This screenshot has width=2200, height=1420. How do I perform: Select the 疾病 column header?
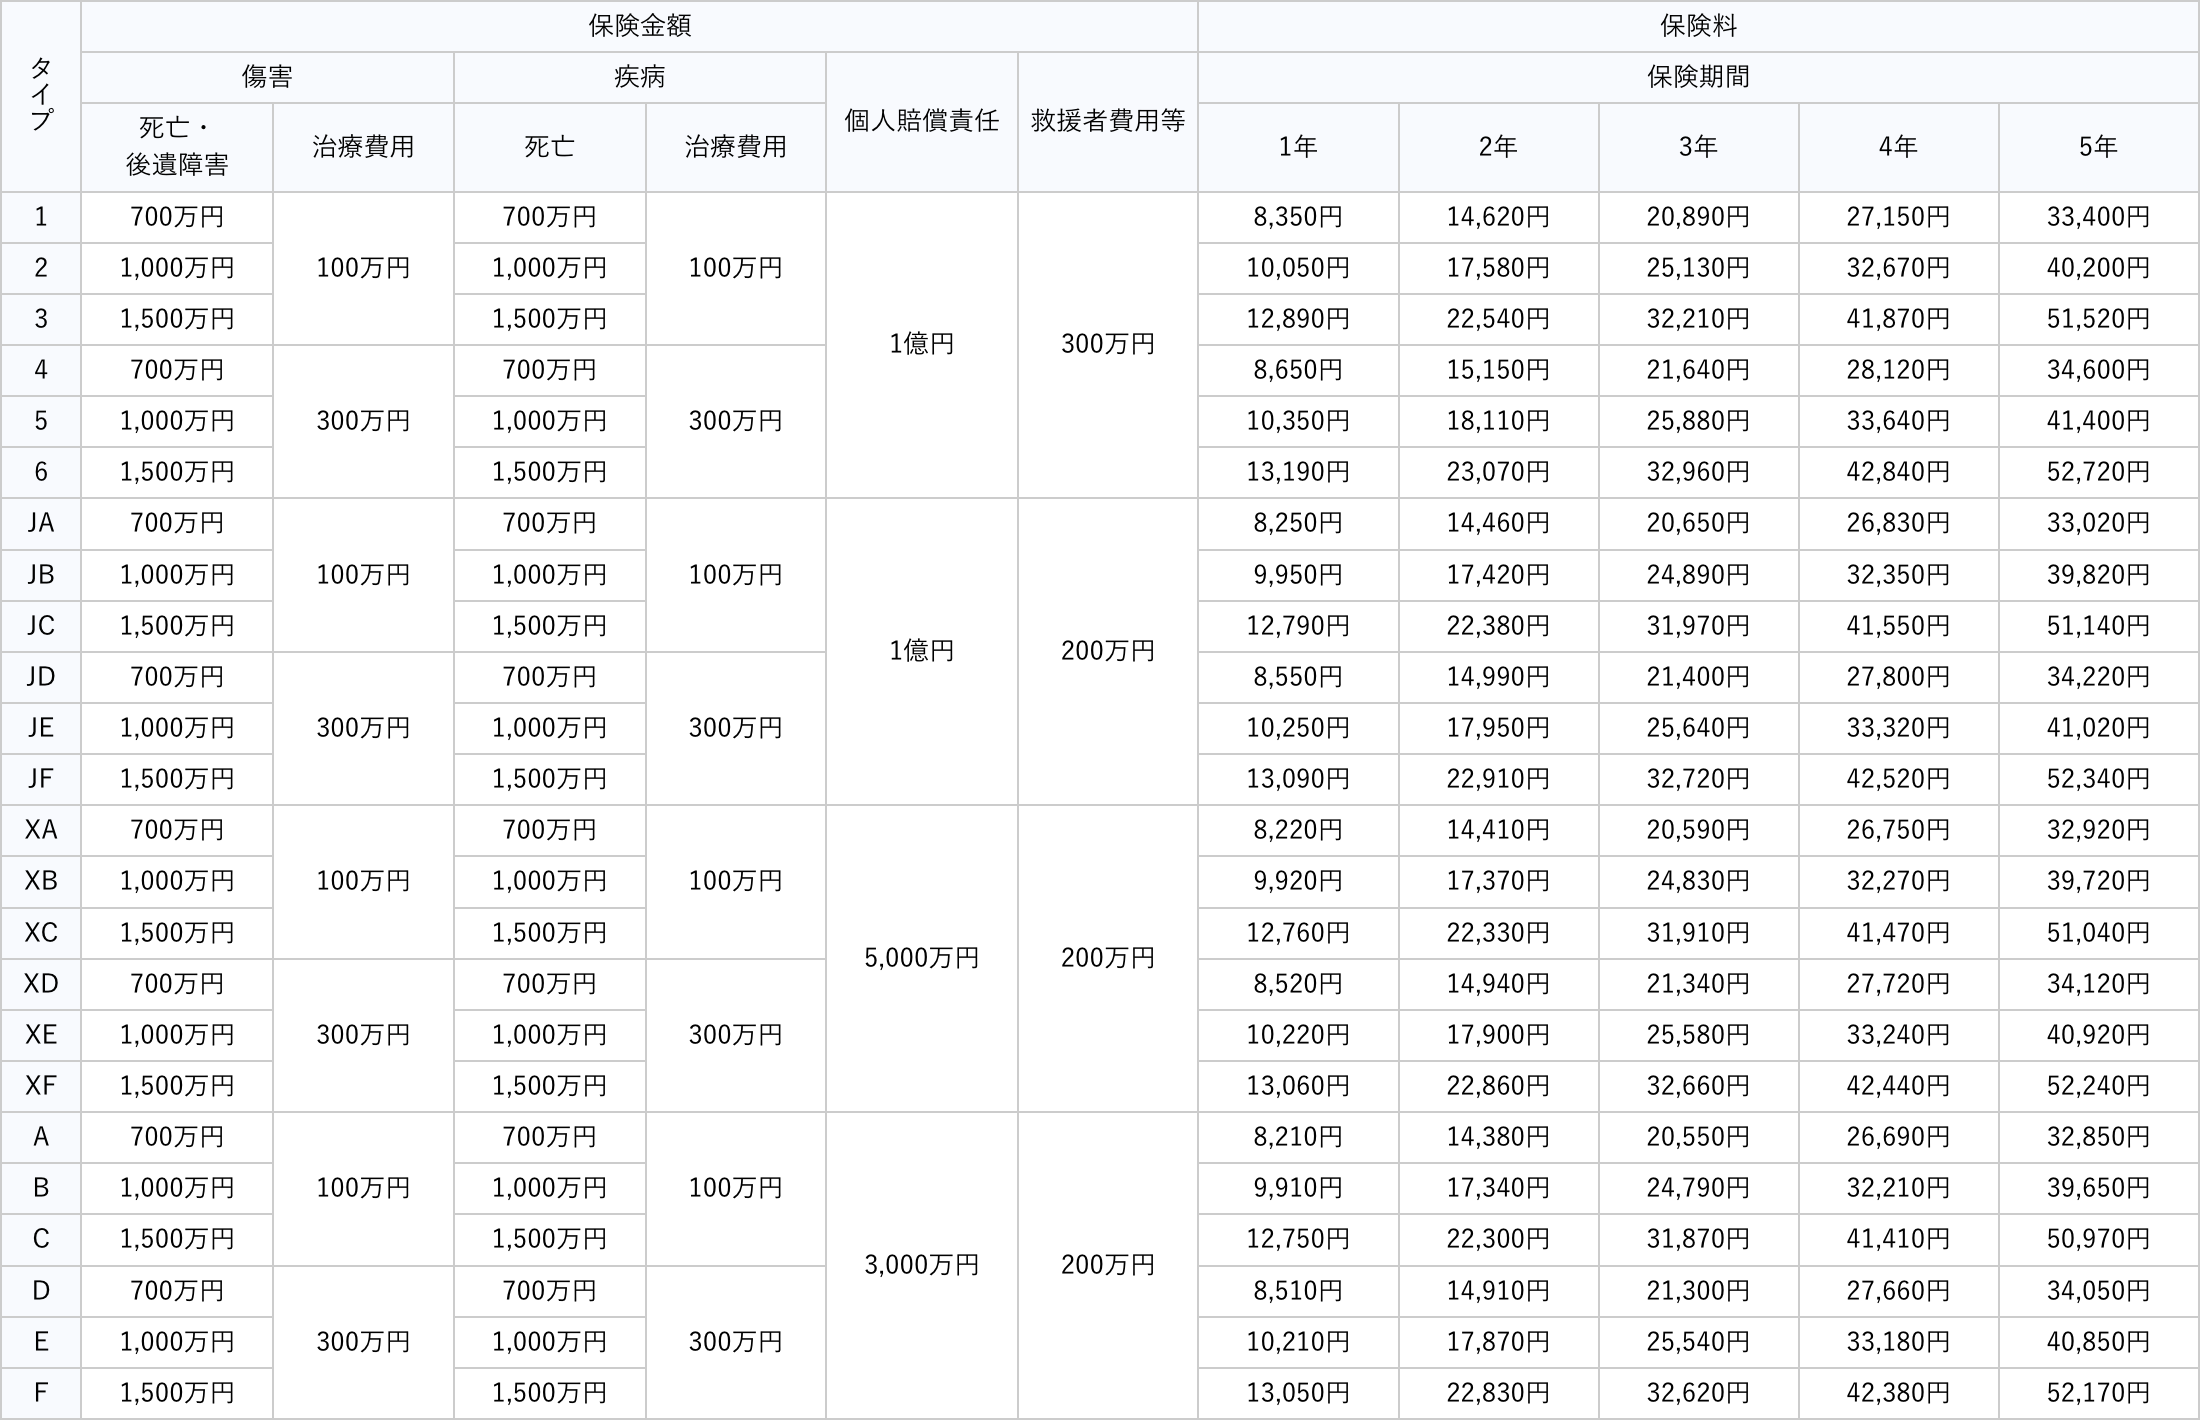pos(639,77)
